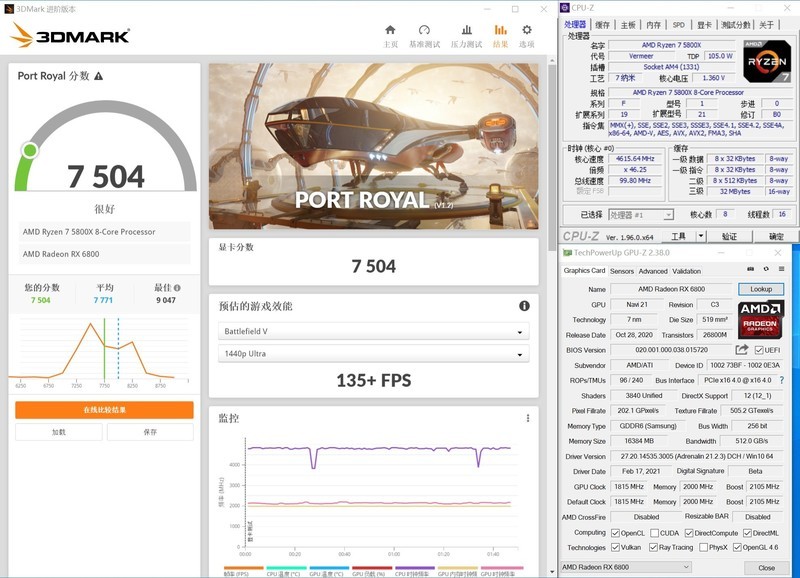The image size is (800, 578).
Task: Click the GPU-Z BIOS export share icon
Action: [x=742, y=350]
